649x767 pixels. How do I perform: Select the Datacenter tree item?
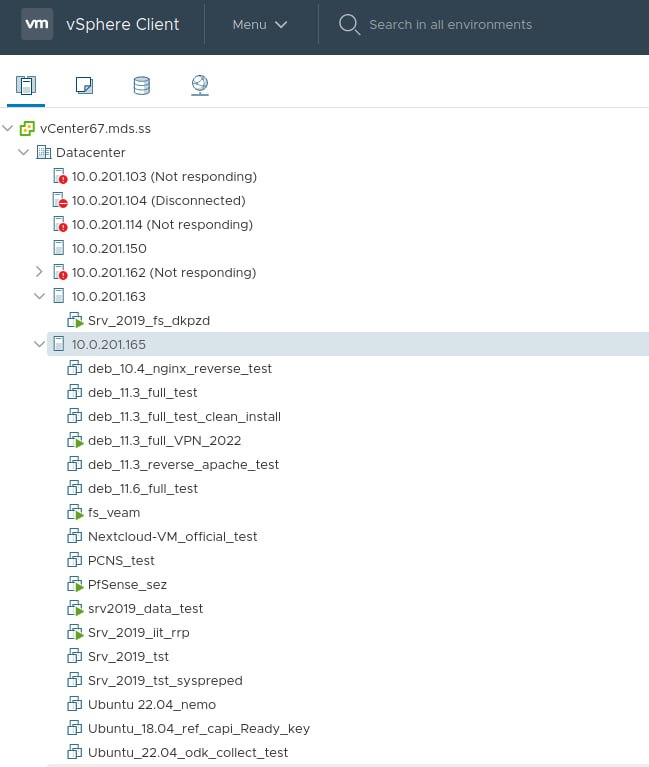click(91, 153)
